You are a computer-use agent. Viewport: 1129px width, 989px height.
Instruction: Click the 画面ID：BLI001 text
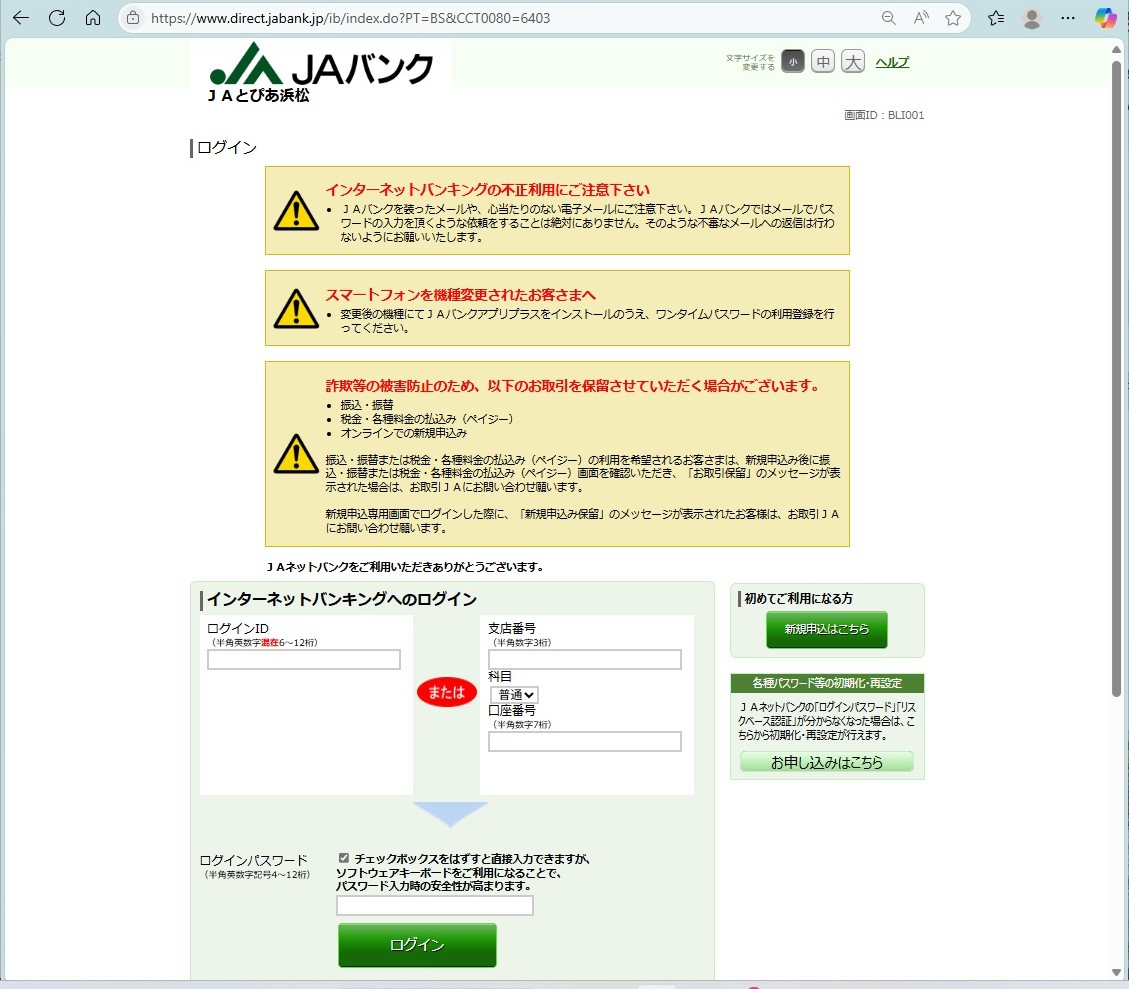pos(884,115)
